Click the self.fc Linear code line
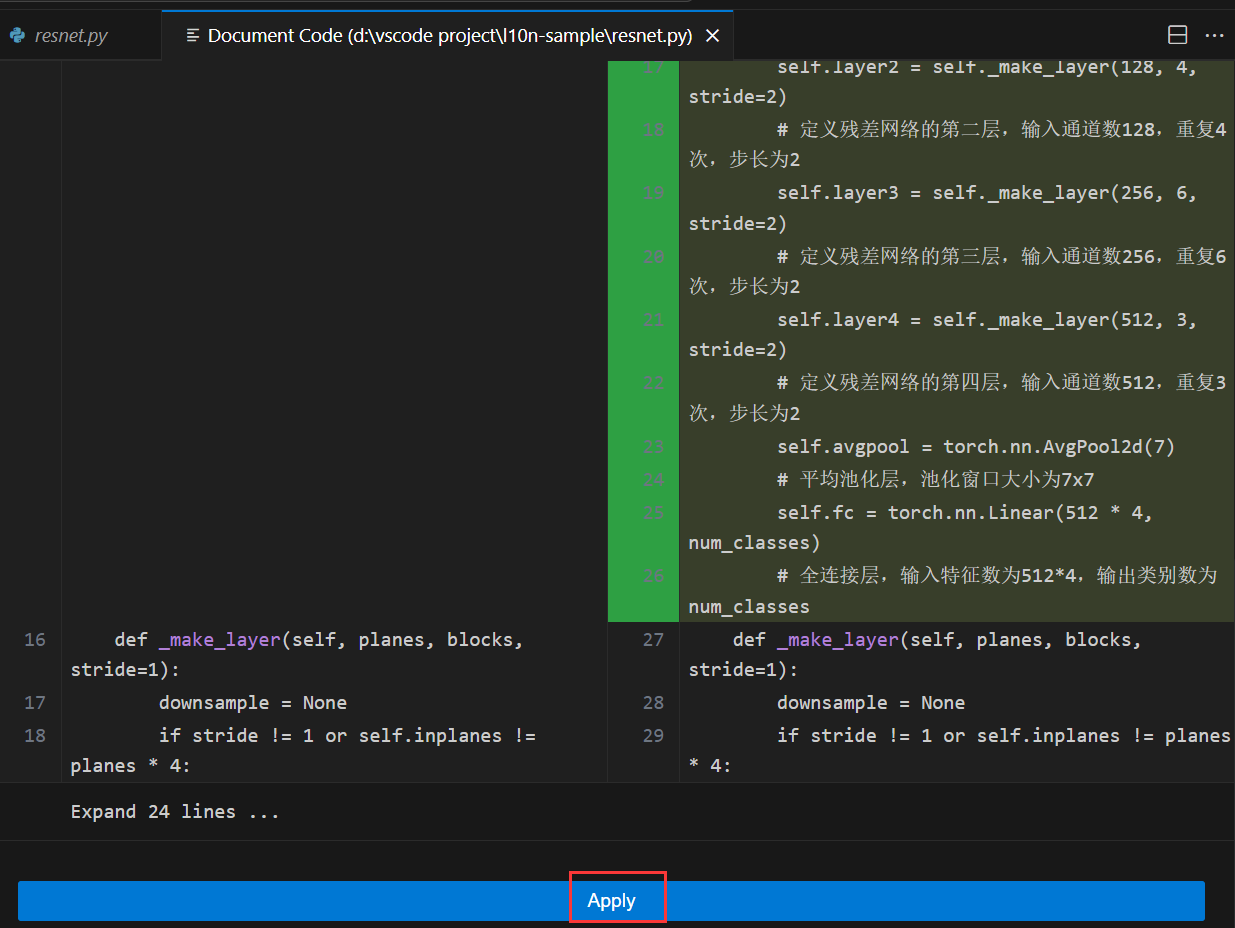 (964, 513)
